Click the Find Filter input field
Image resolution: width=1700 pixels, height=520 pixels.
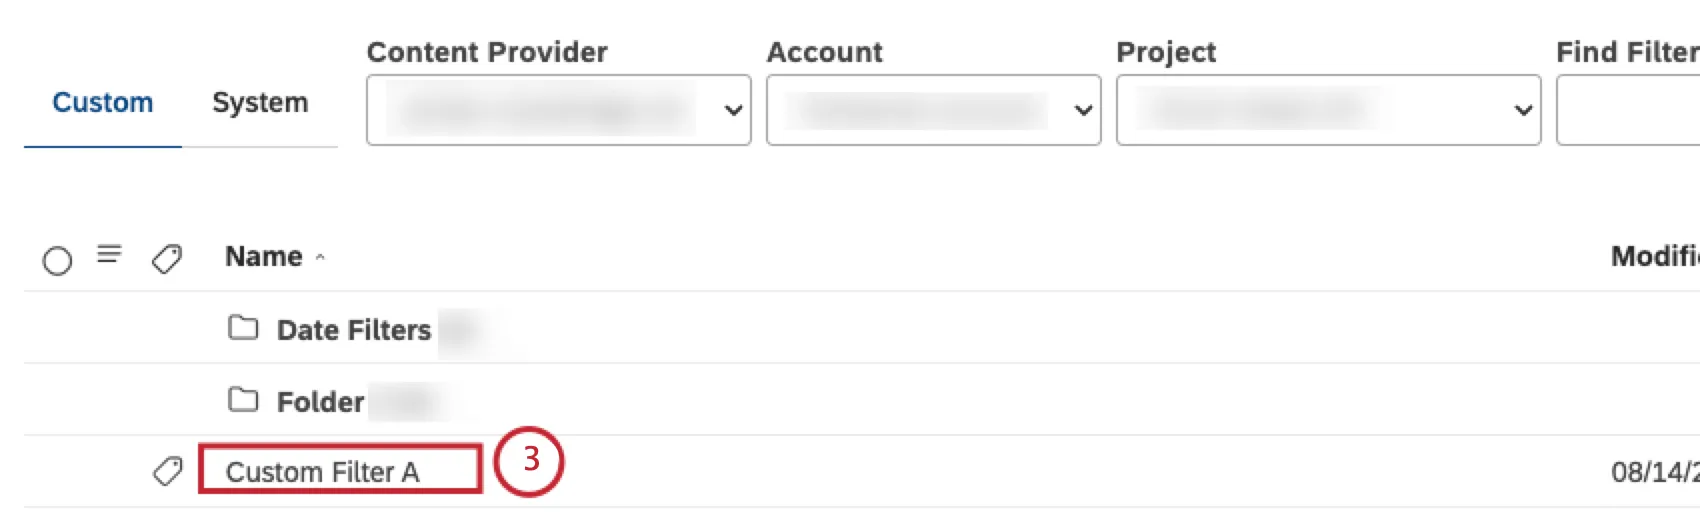[1630, 110]
